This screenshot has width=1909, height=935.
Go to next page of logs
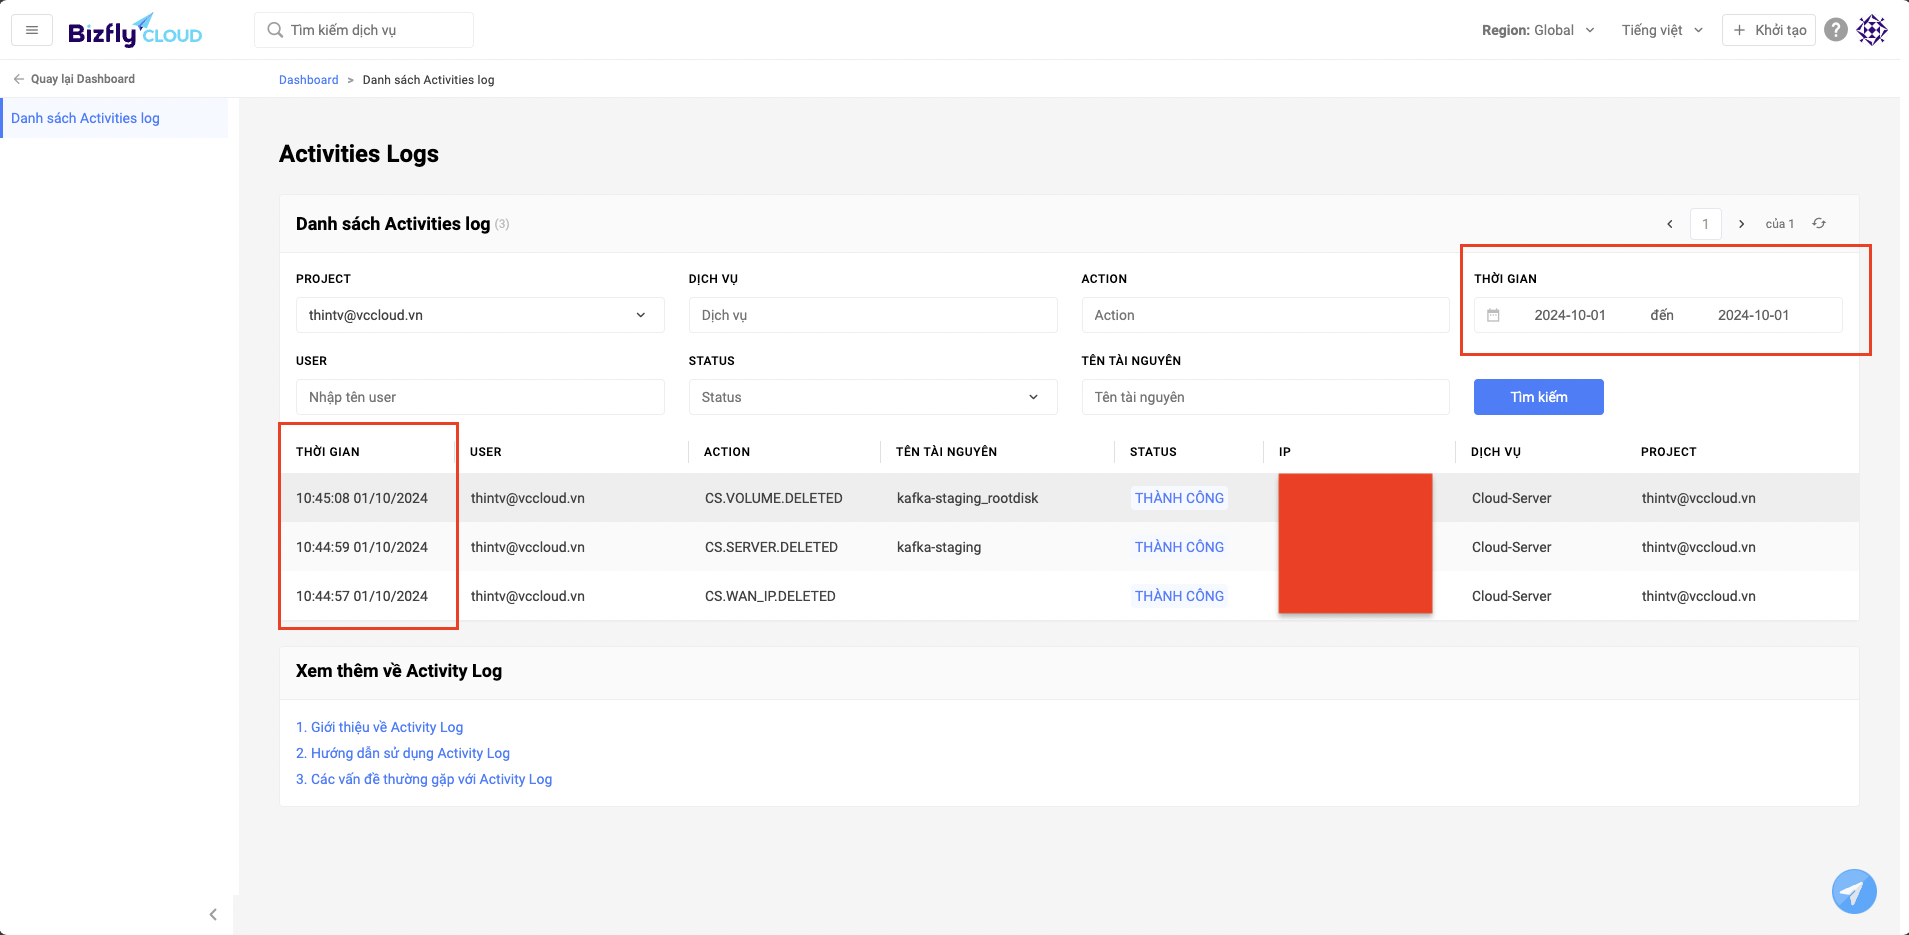(x=1741, y=224)
